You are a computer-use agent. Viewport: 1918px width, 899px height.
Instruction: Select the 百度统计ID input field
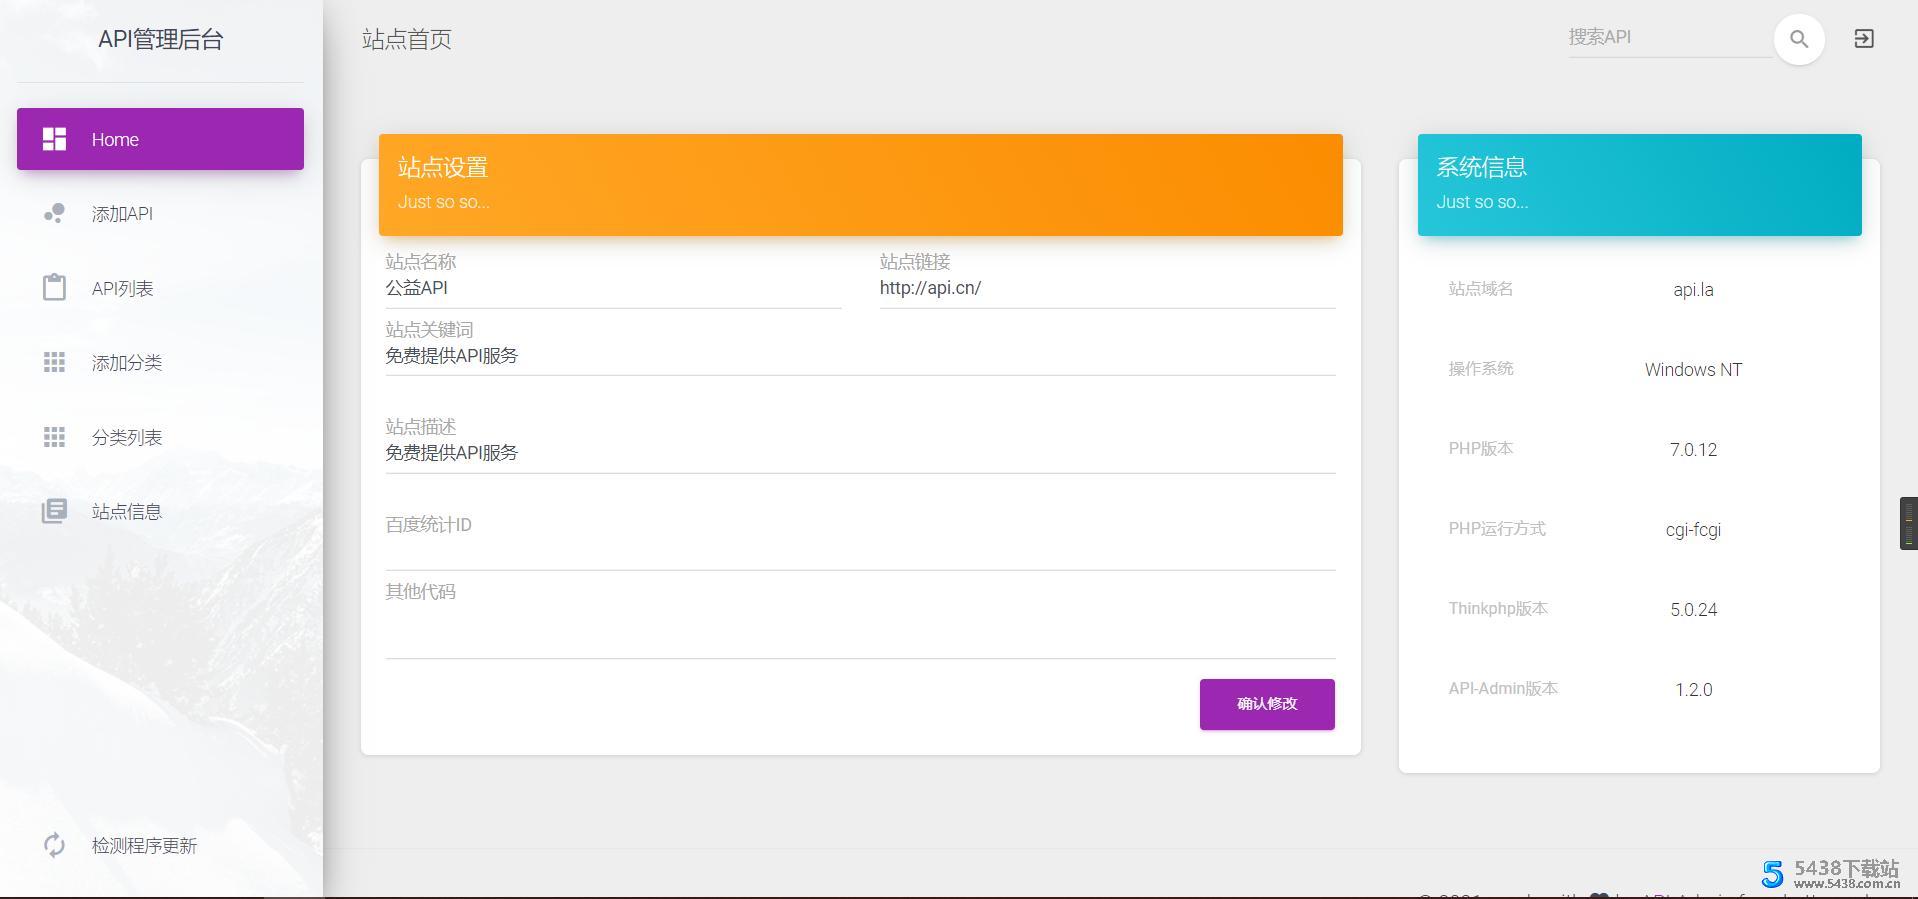[x=859, y=550]
